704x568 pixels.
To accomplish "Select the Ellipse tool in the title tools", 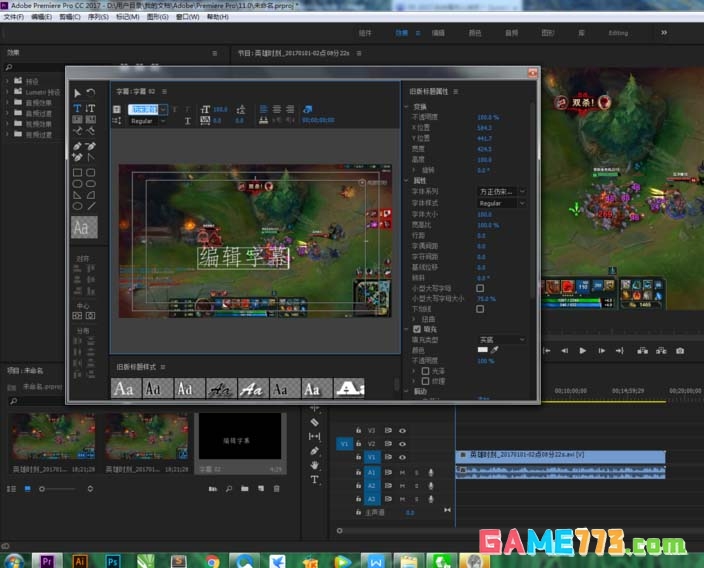I will (x=77, y=206).
